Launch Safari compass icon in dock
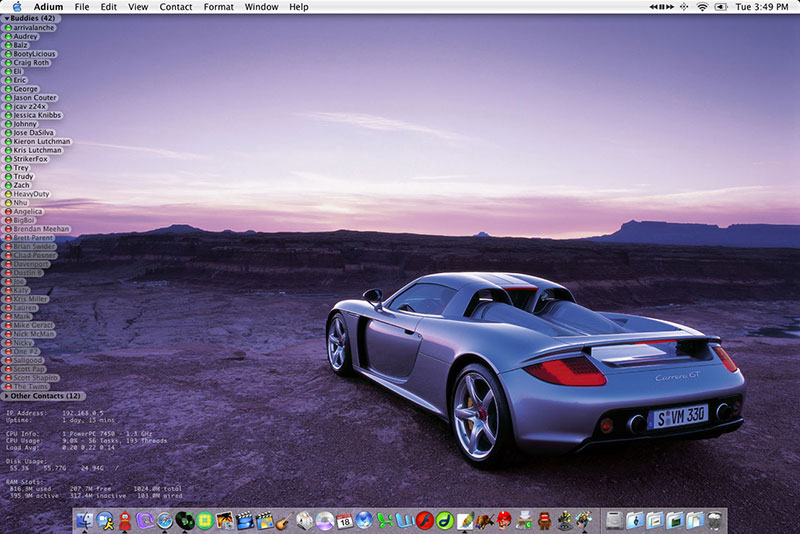The width and height of the screenshot is (800, 534). [165, 521]
